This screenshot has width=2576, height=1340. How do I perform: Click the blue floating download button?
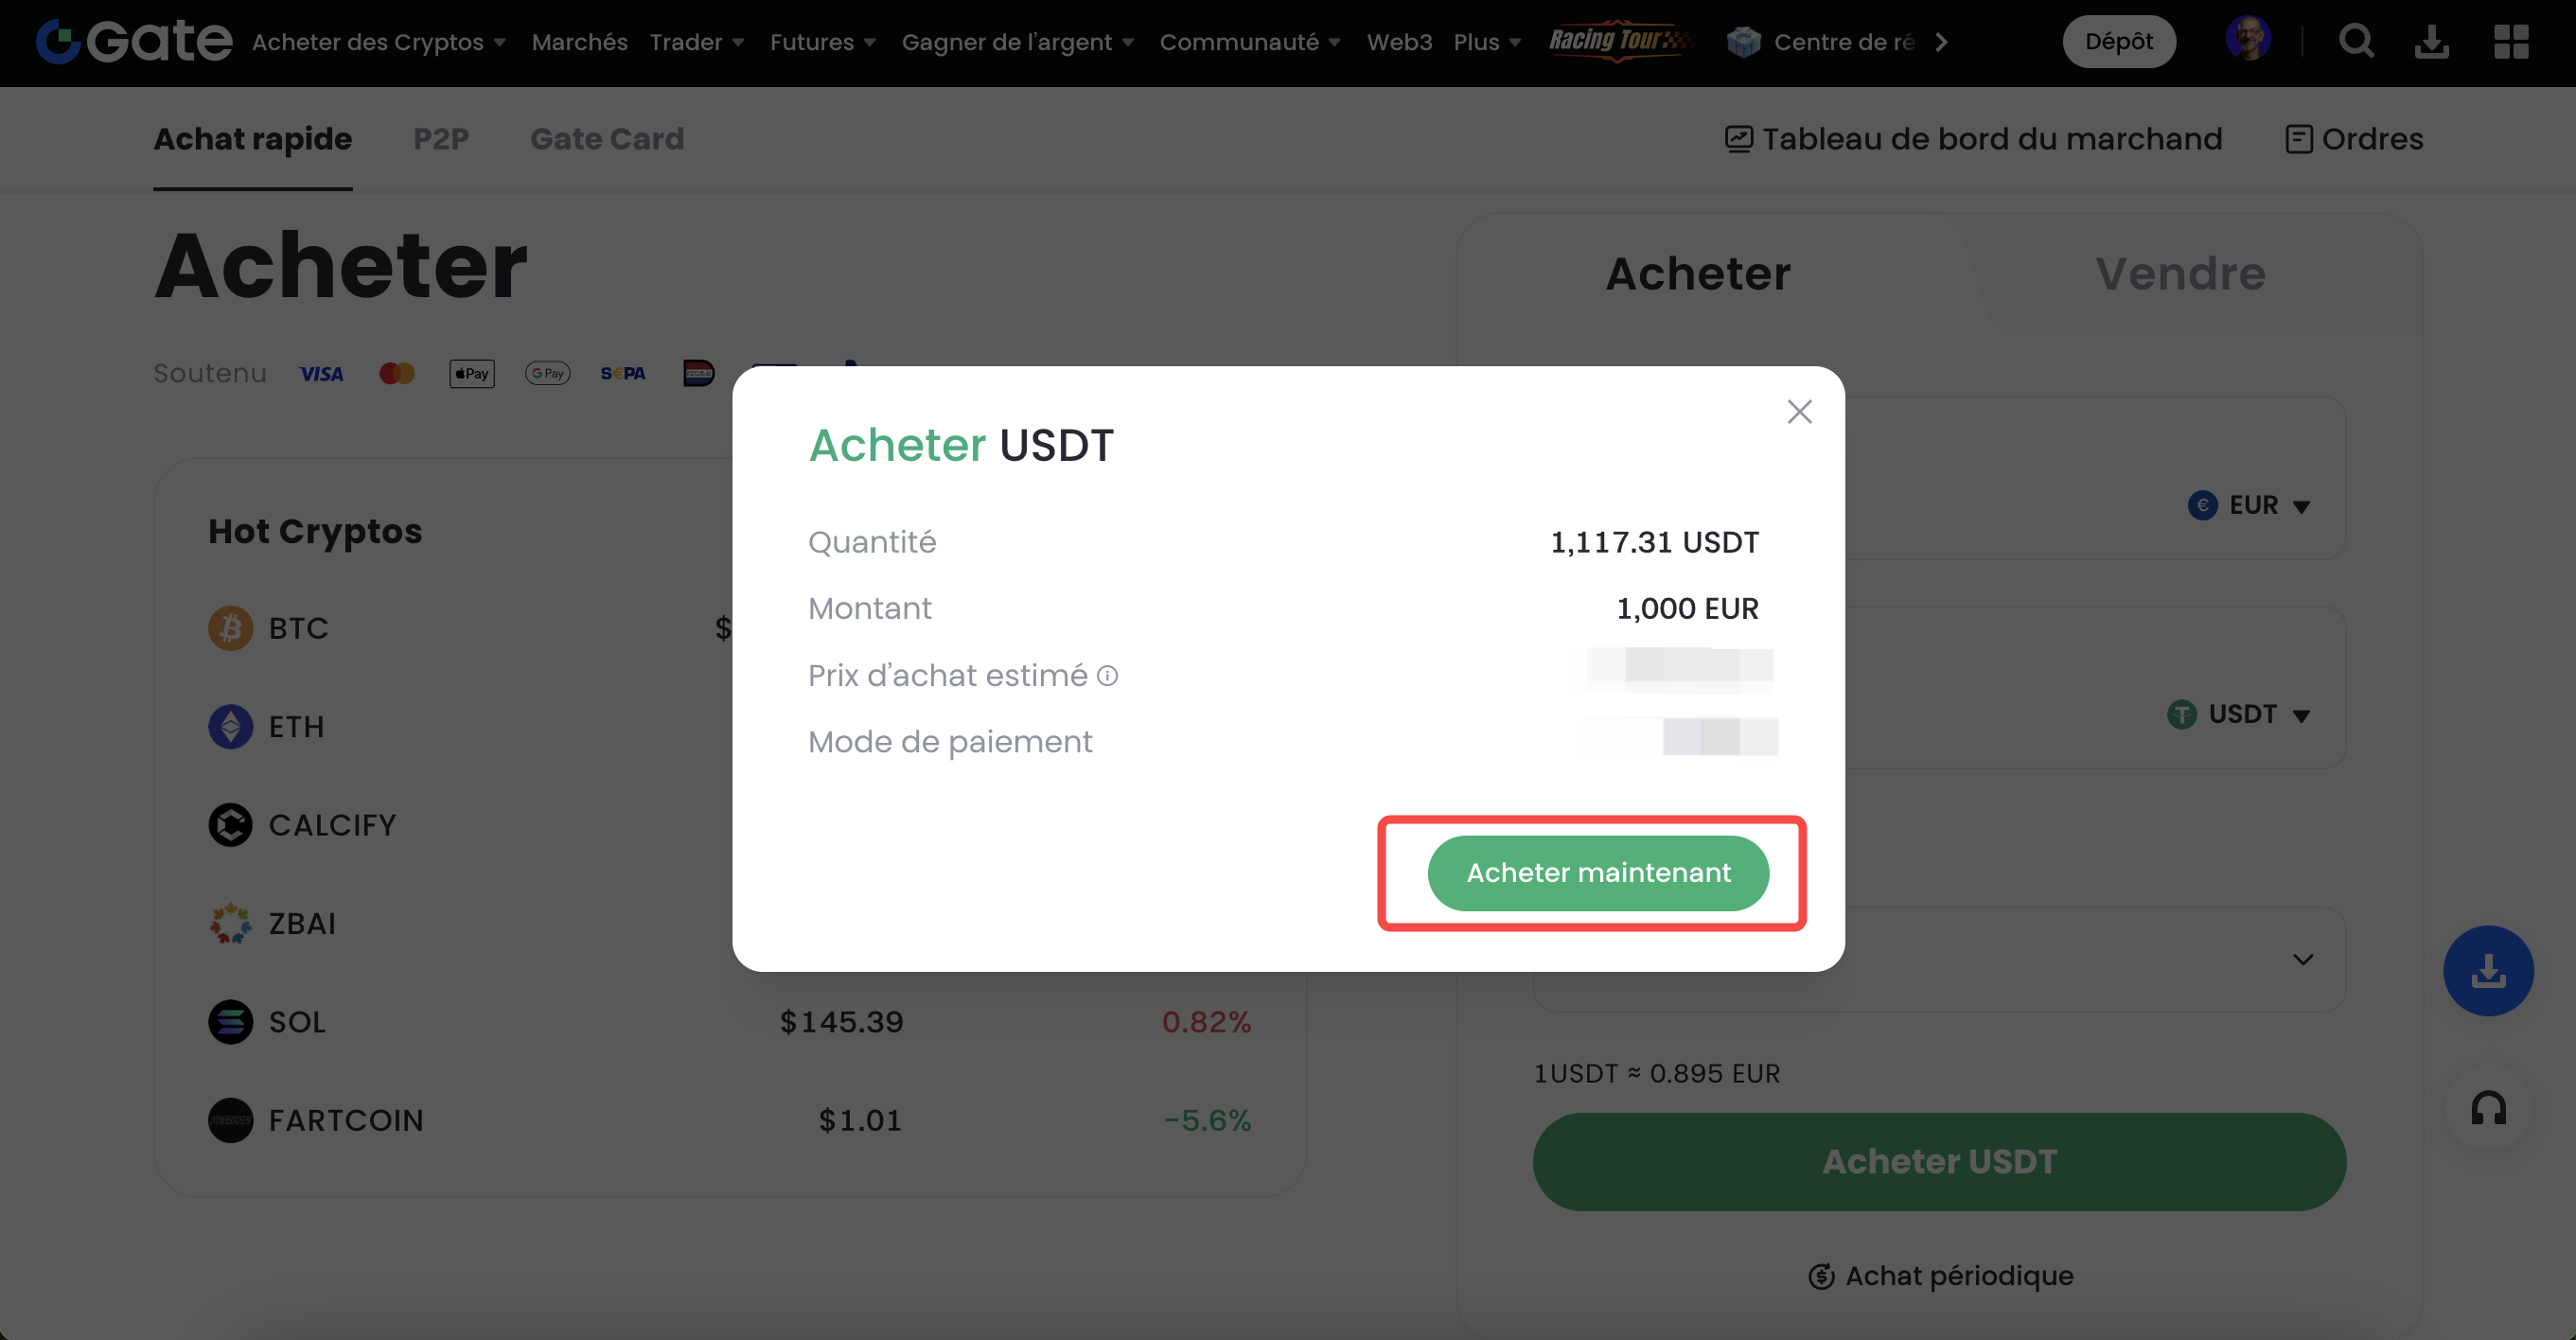pyautogui.click(x=2487, y=970)
